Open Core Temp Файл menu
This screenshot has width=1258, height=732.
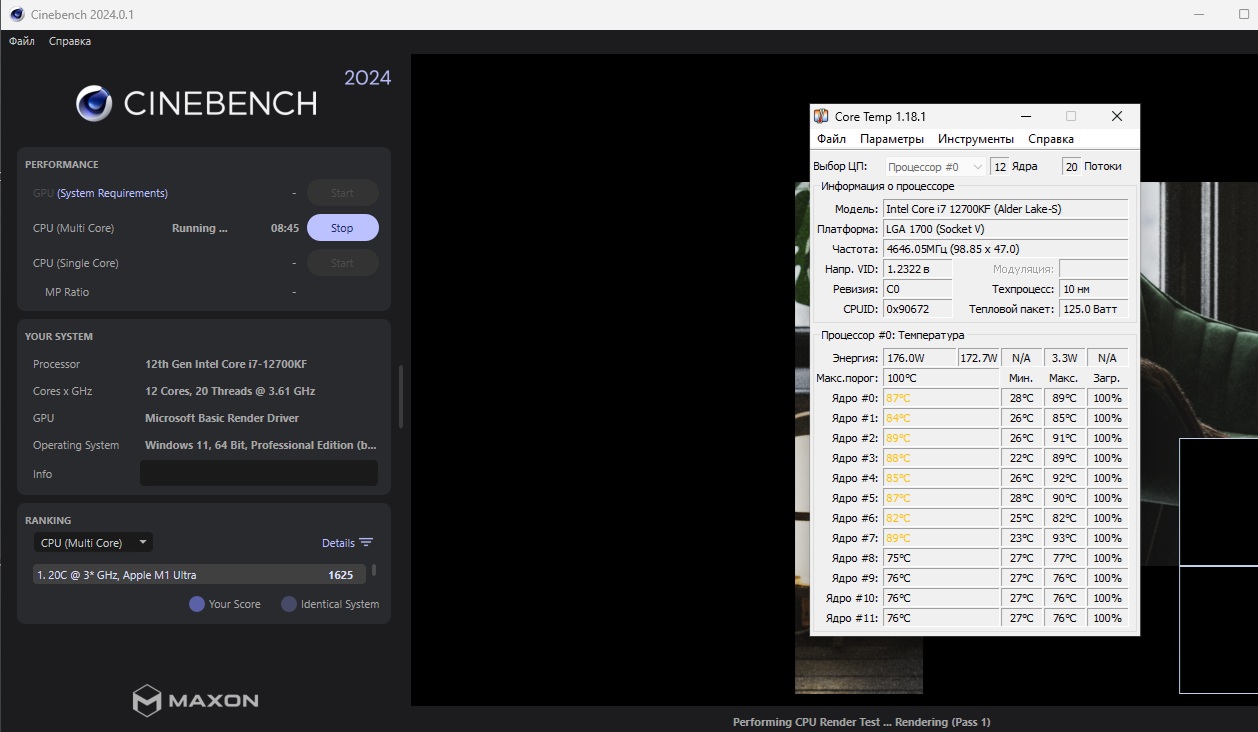click(x=831, y=139)
